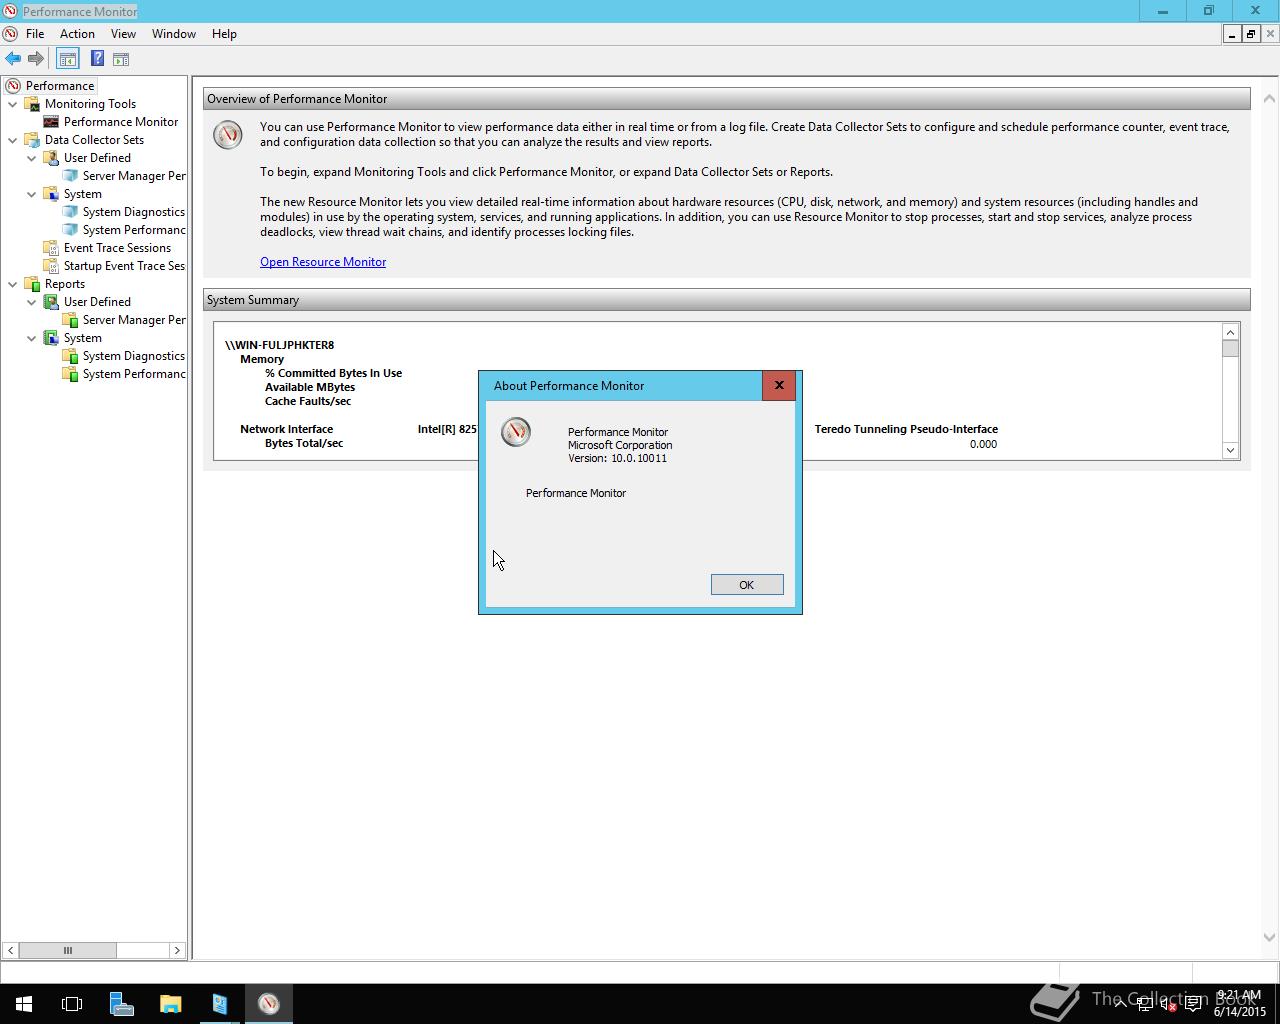Collapse the Reports node
This screenshot has height=1024, width=1280.
tap(13, 284)
